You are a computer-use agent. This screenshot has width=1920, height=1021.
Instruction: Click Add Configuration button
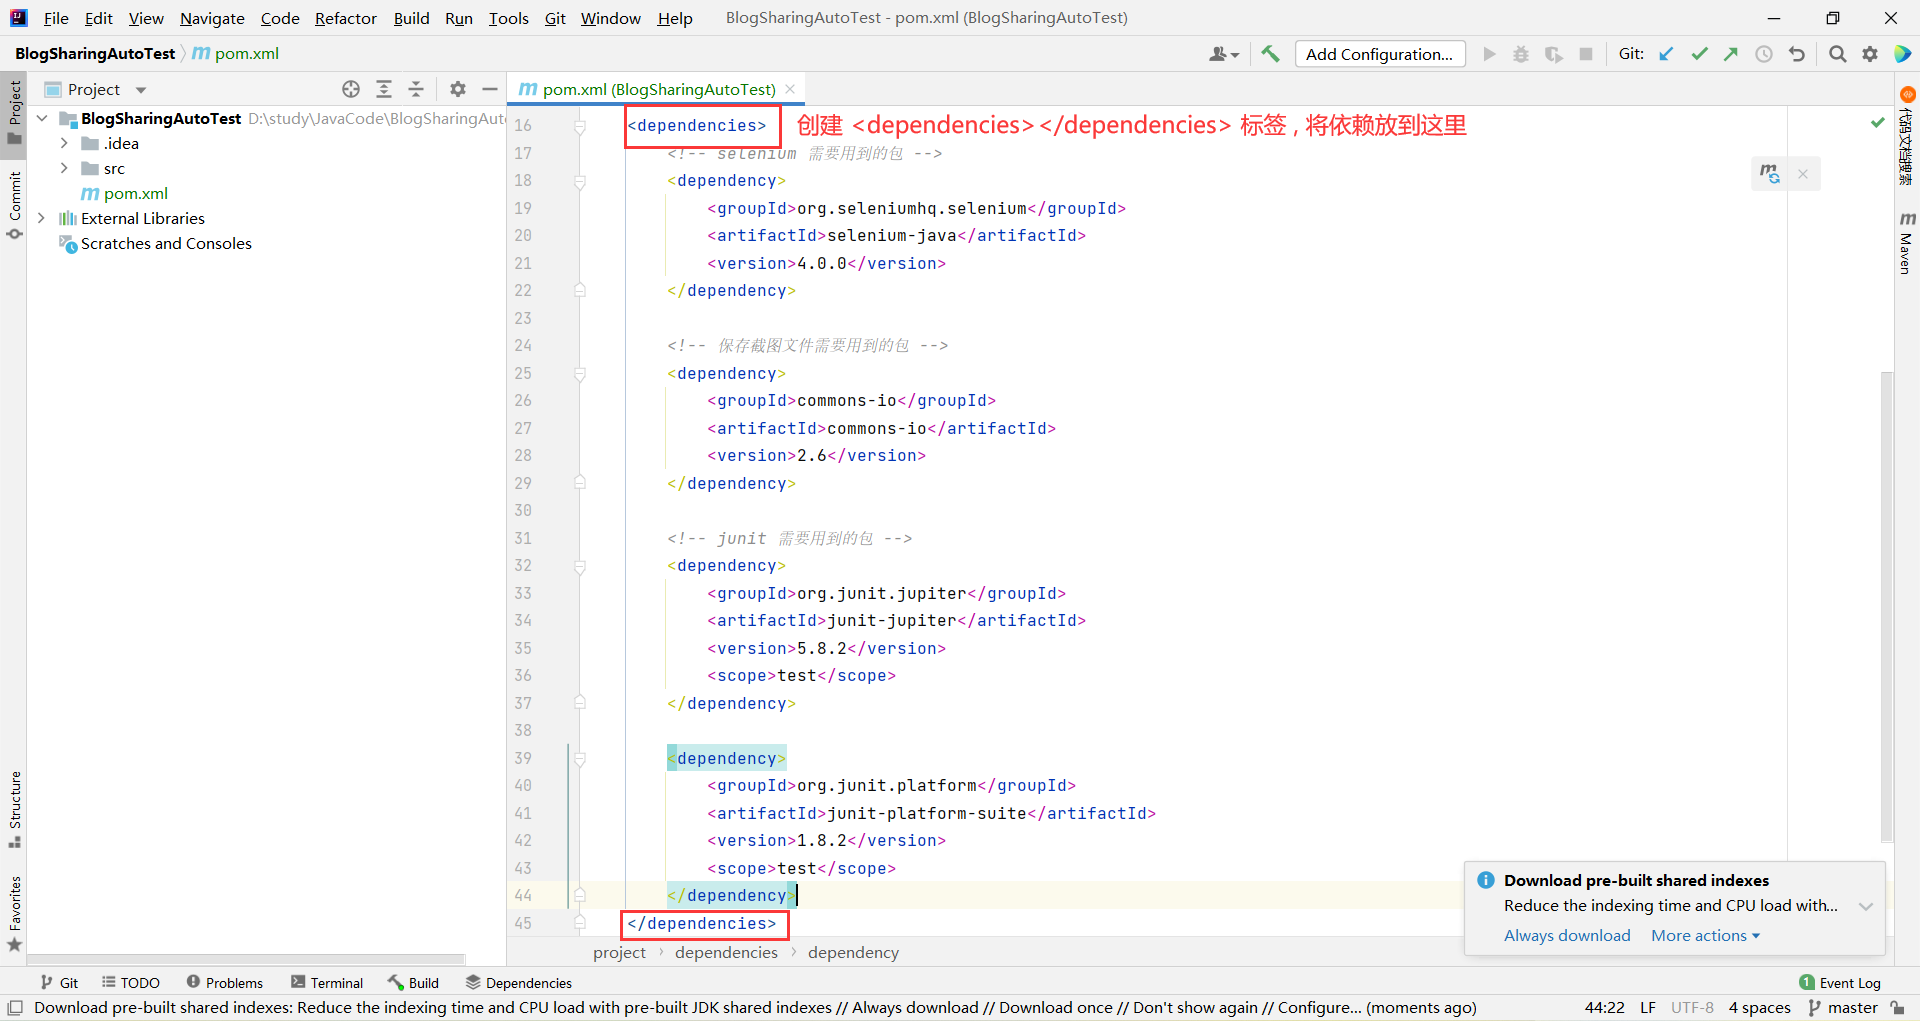(x=1380, y=54)
